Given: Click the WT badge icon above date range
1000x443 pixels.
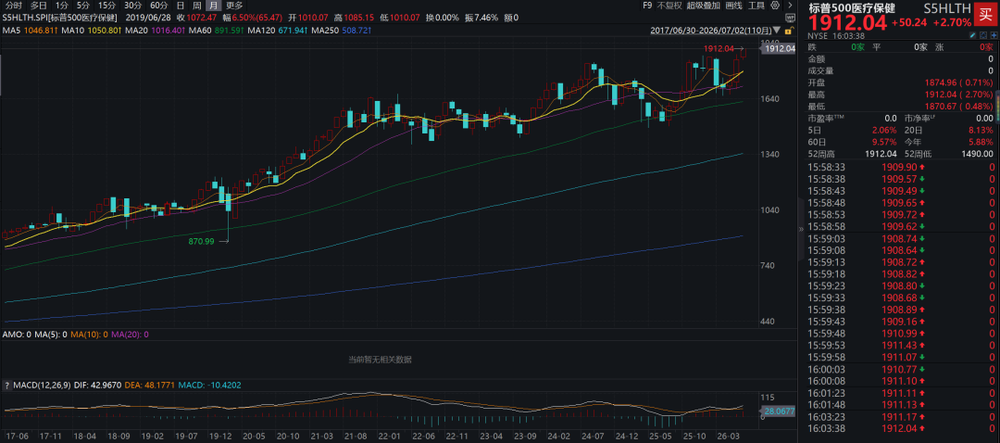Looking at the screenshot, I should click(x=790, y=18).
